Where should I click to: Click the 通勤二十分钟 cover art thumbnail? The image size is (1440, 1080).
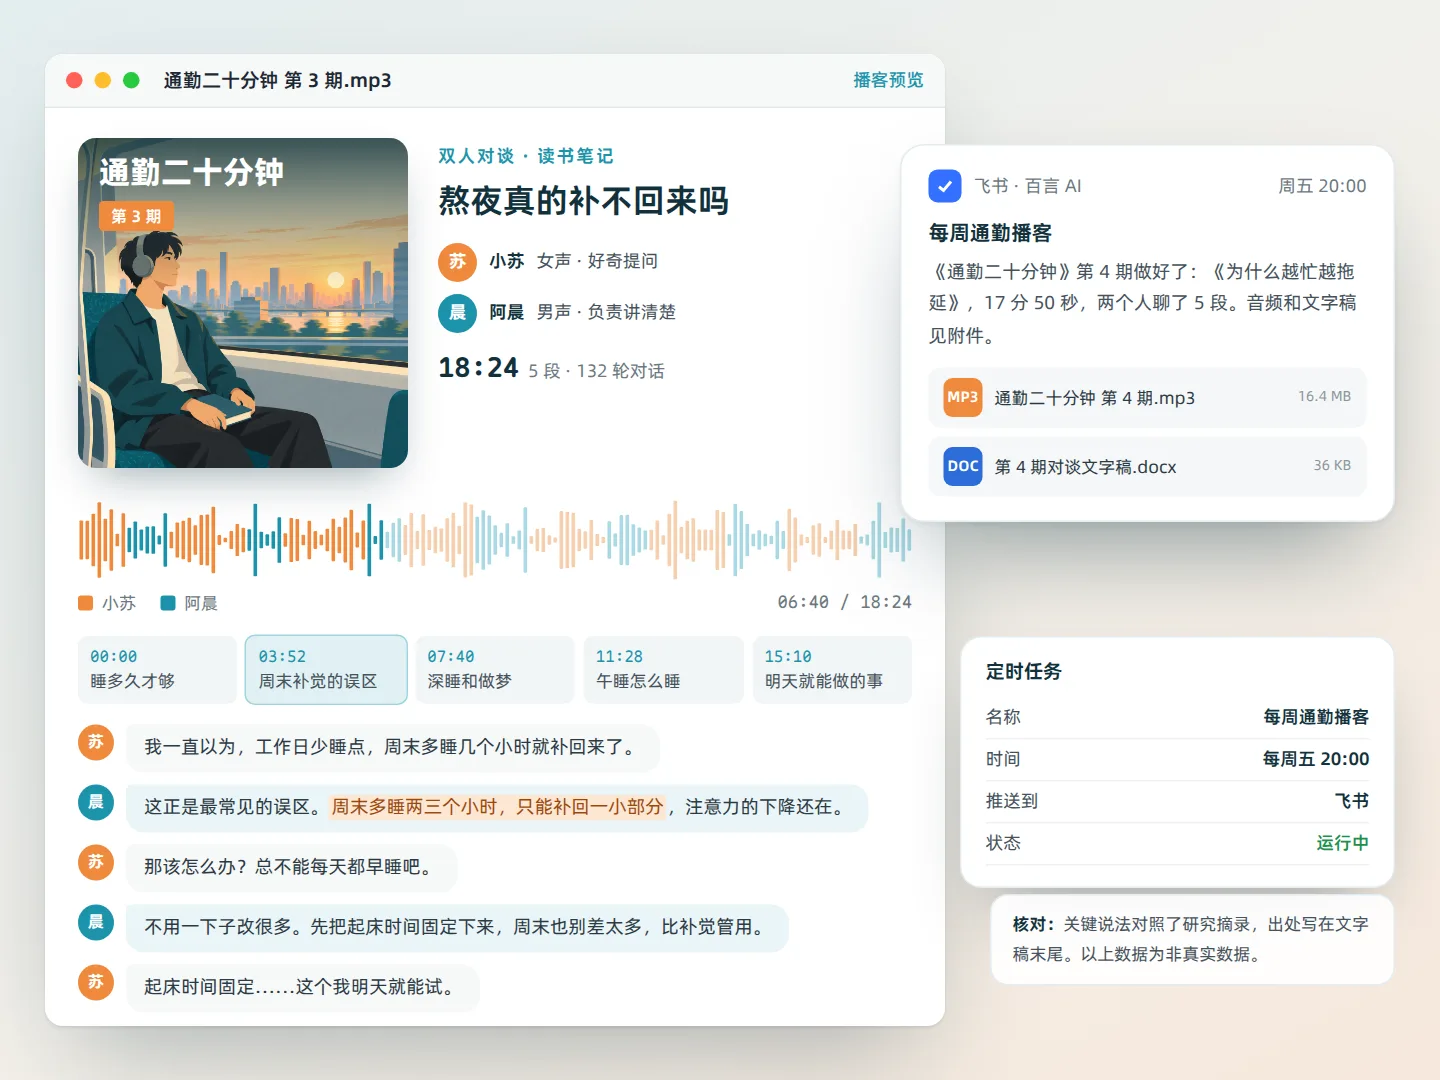[x=243, y=303]
